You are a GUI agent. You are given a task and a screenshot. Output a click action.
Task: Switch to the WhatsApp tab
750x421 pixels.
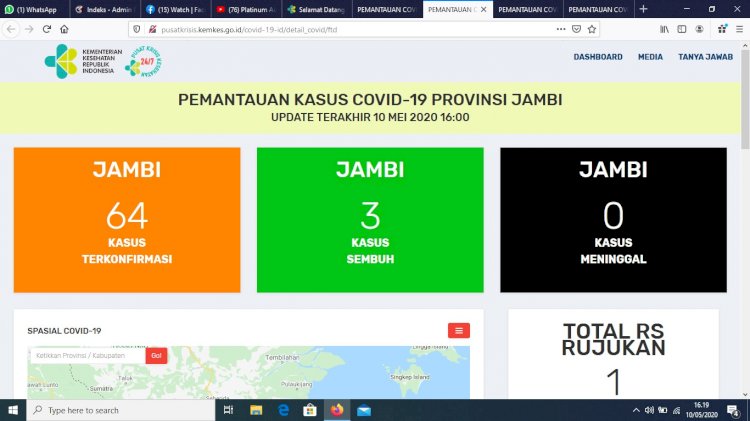34,9
